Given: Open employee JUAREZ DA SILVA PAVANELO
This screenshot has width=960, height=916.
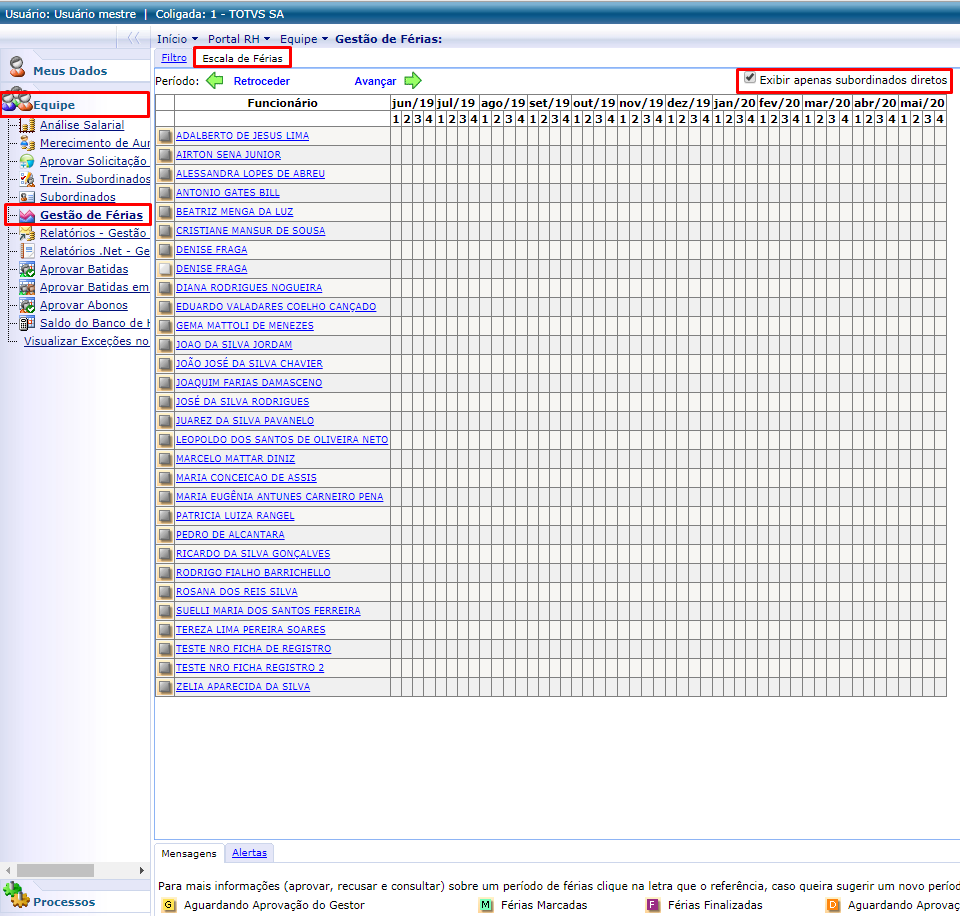Looking at the screenshot, I should [x=245, y=421].
